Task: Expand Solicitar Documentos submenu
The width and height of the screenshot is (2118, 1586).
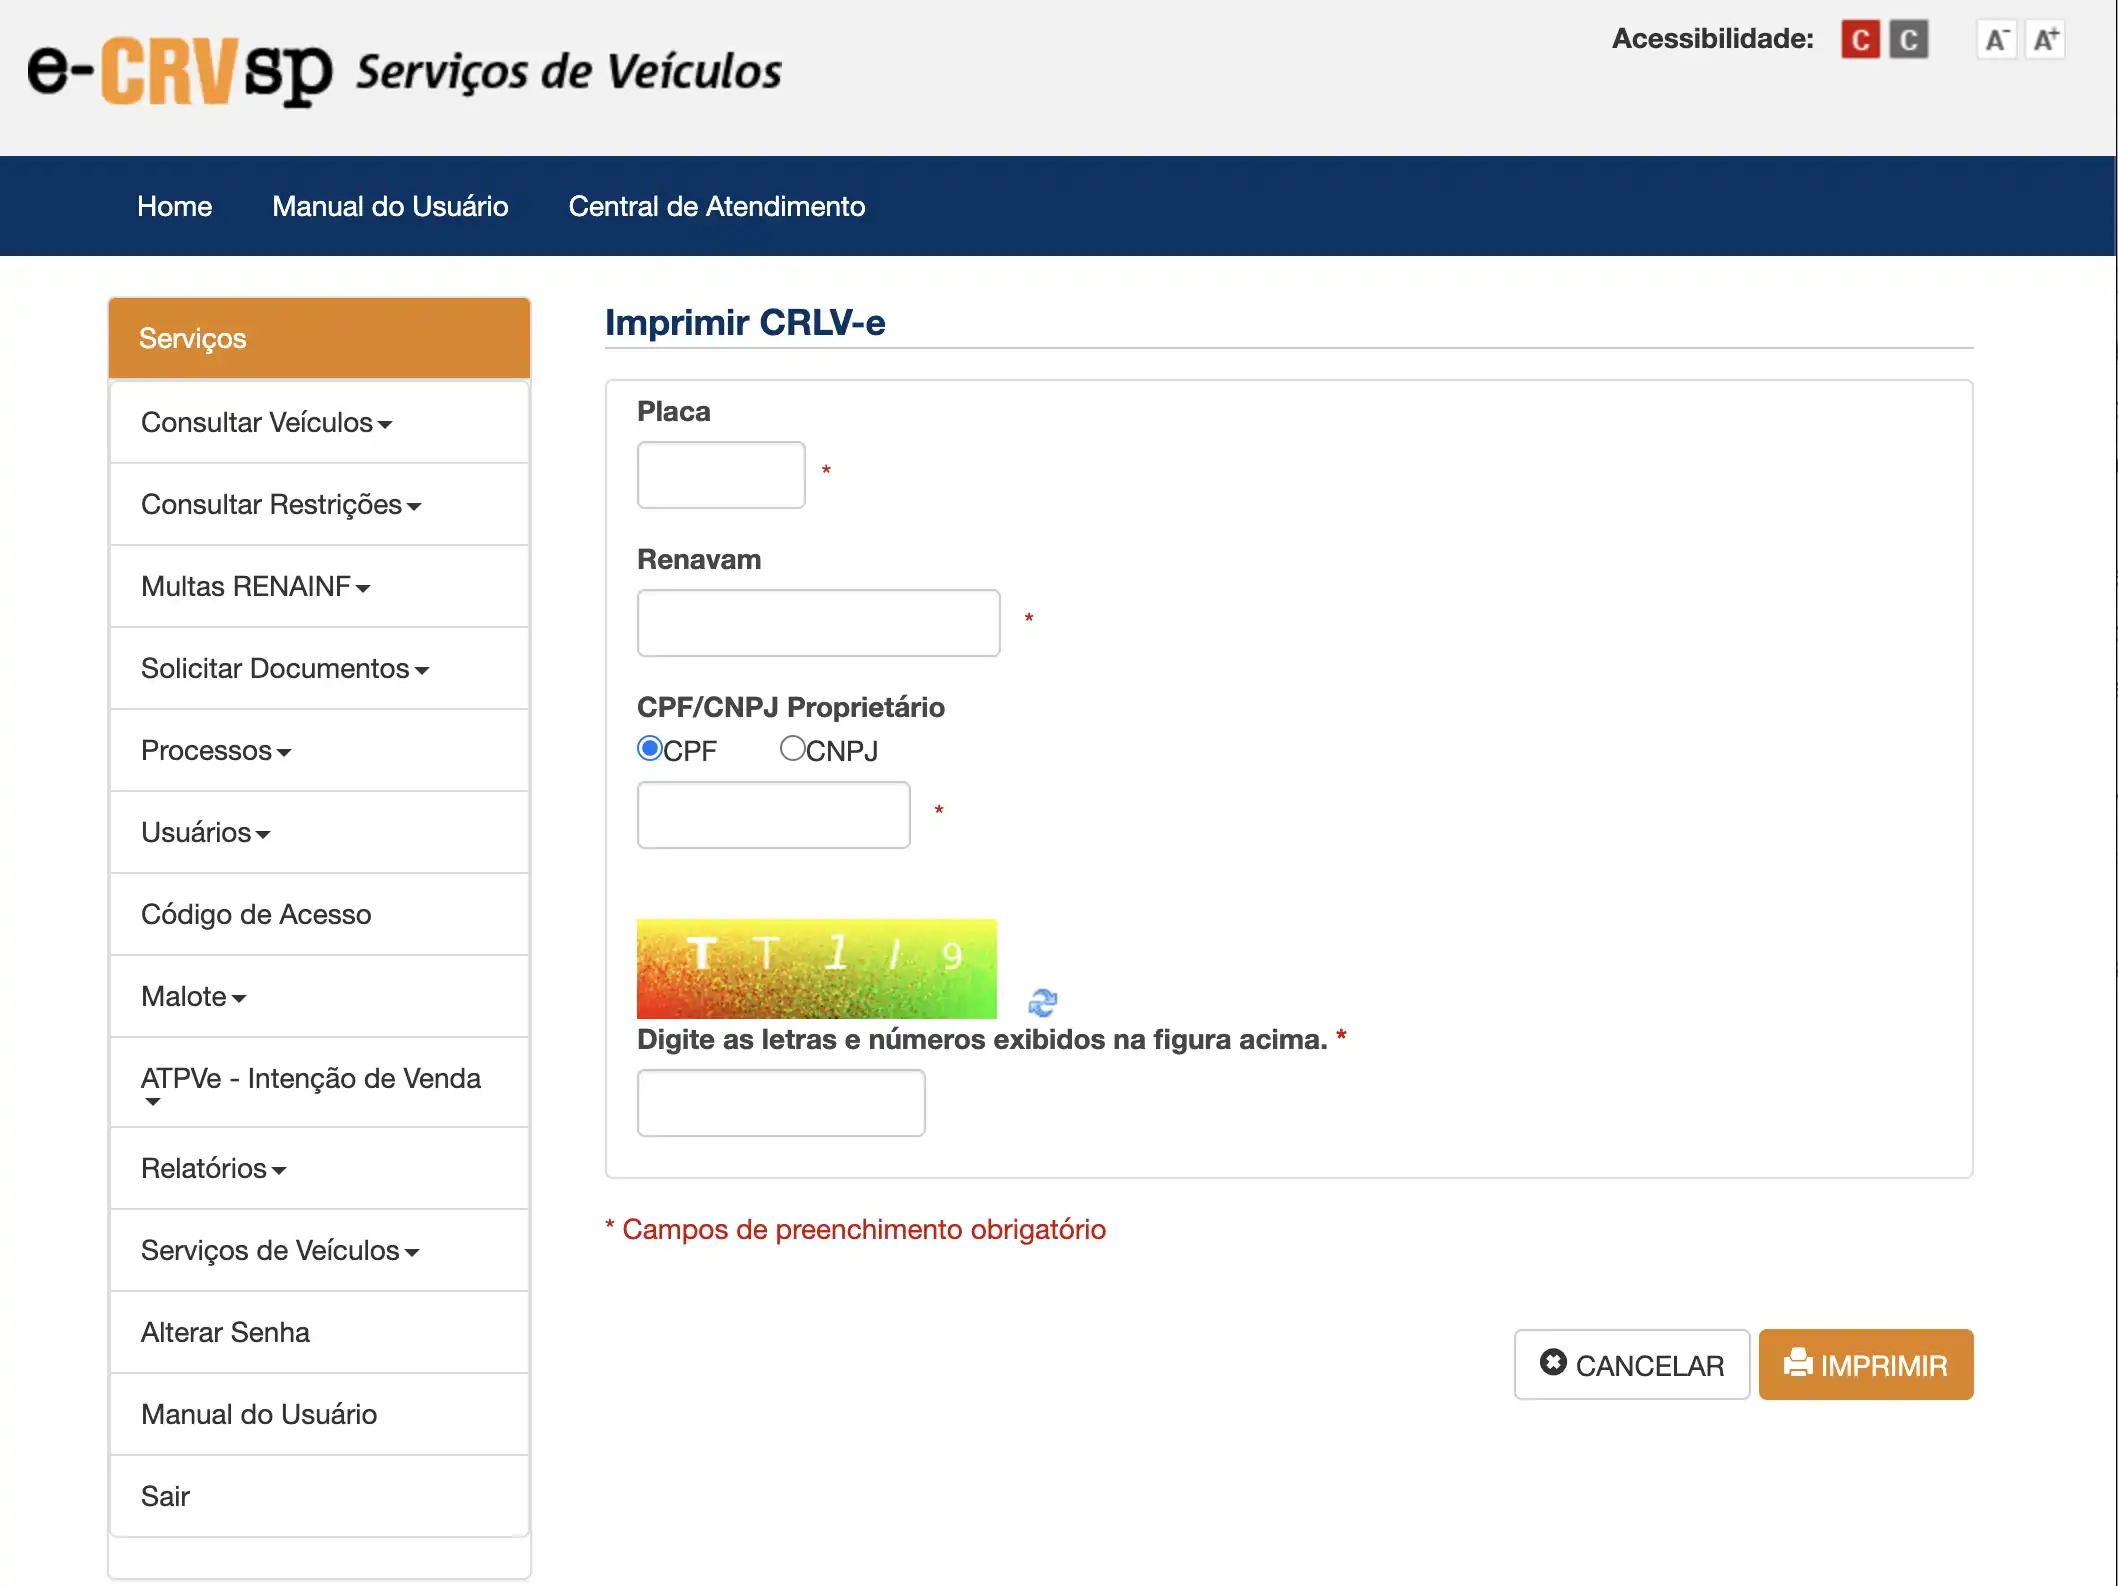Action: pyautogui.click(x=284, y=669)
